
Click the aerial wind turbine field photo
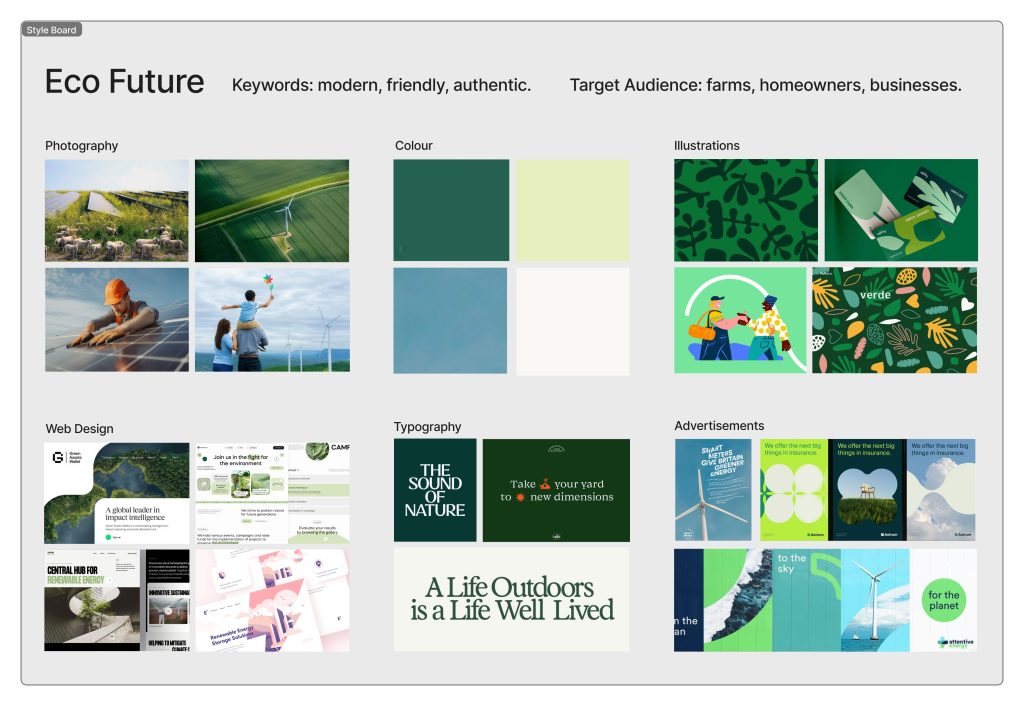coord(272,210)
